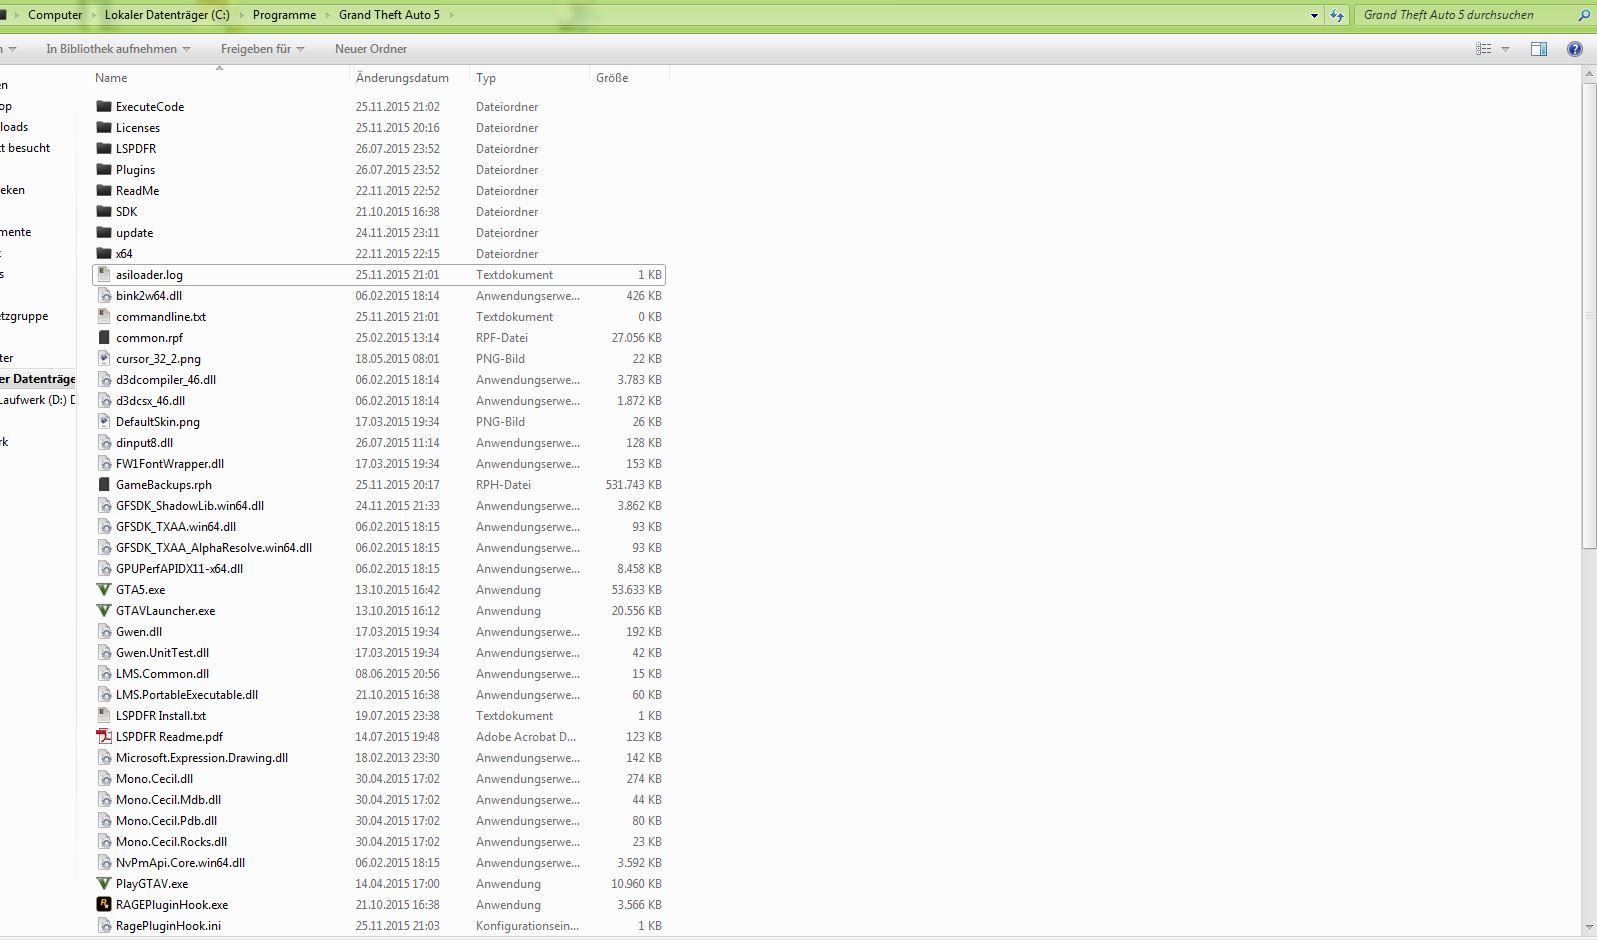The image size is (1597, 940).
Task: Expand the breadcrumb arrow after Computer
Action: click(x=94, y=15)
